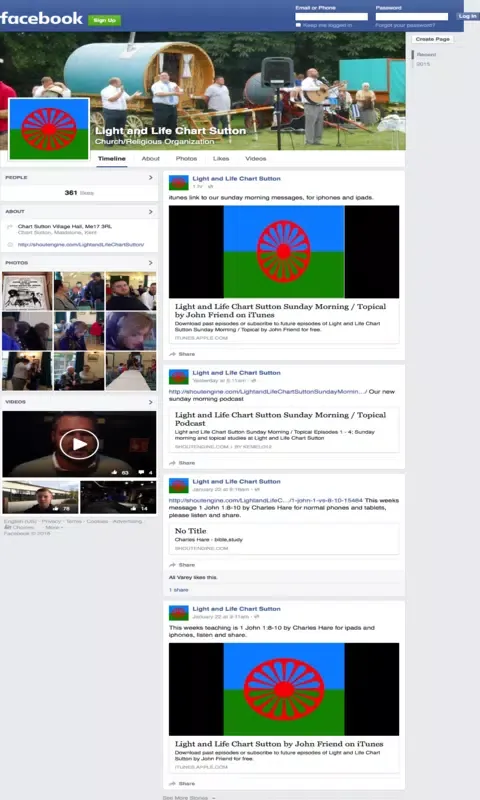Follow the Forgot your password? link
The height and width of the screenshot is (800, 480).
pos(406,25)
